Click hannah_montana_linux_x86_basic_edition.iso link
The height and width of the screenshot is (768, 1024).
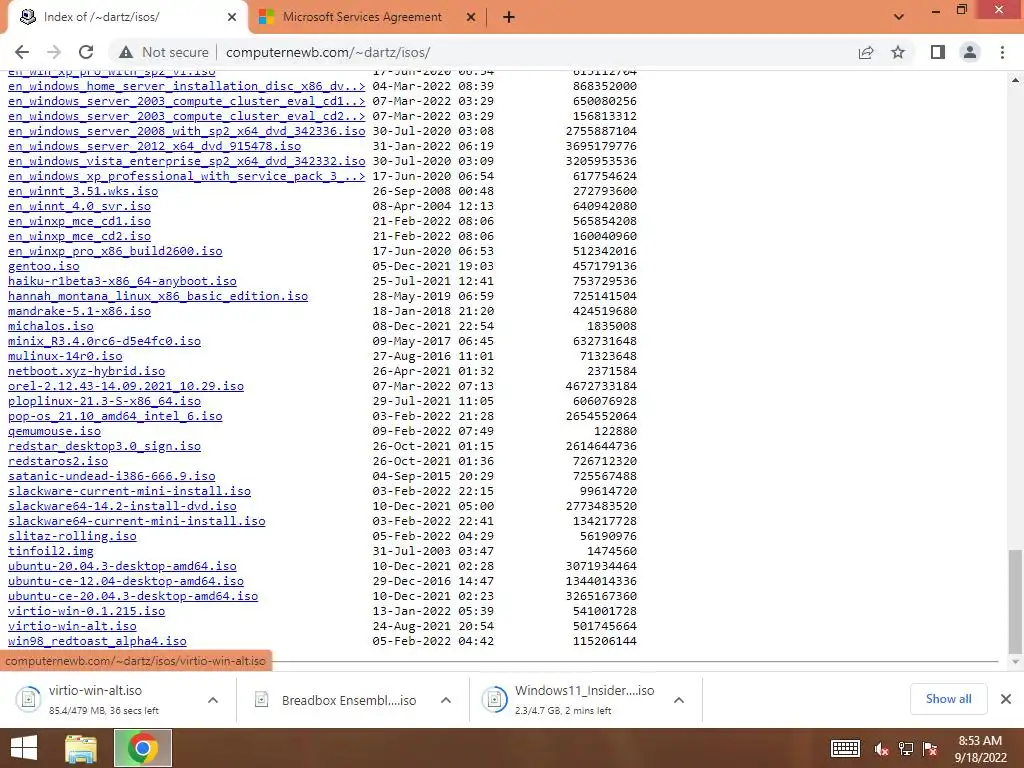[158, 296]
